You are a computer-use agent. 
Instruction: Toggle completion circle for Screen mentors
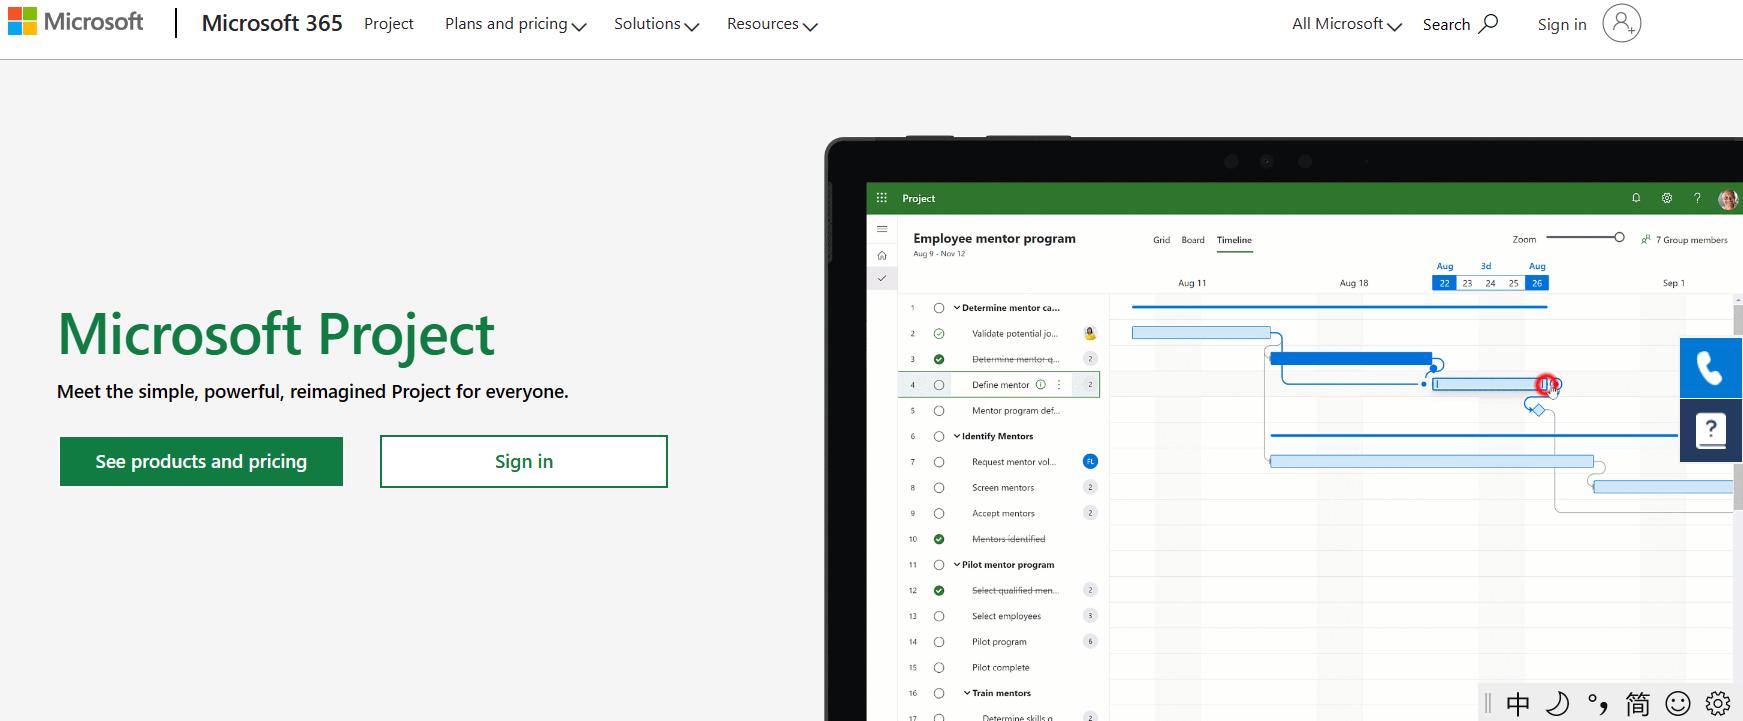point(939,488)
